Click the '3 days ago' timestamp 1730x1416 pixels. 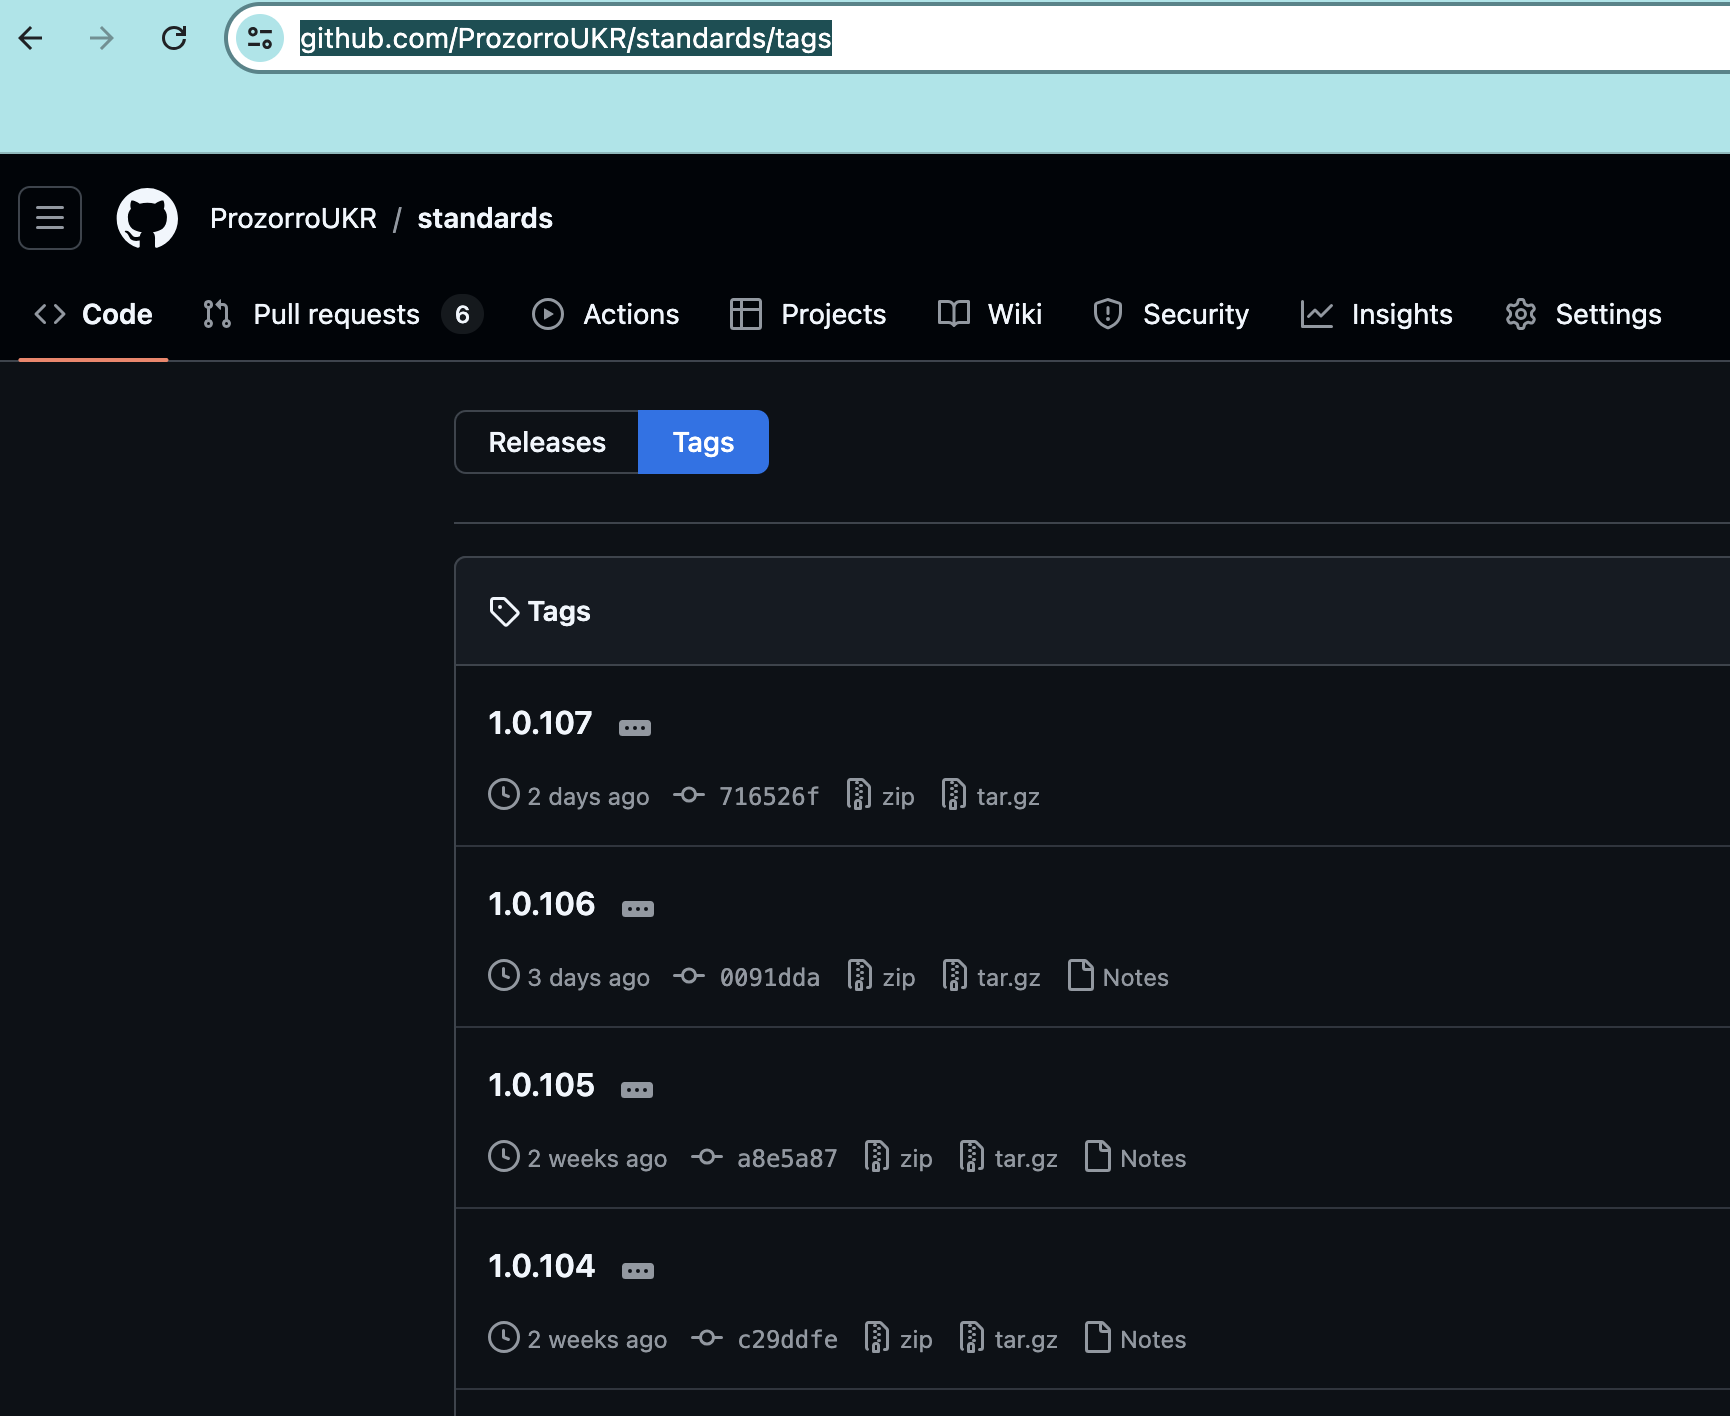pos(588,978)
